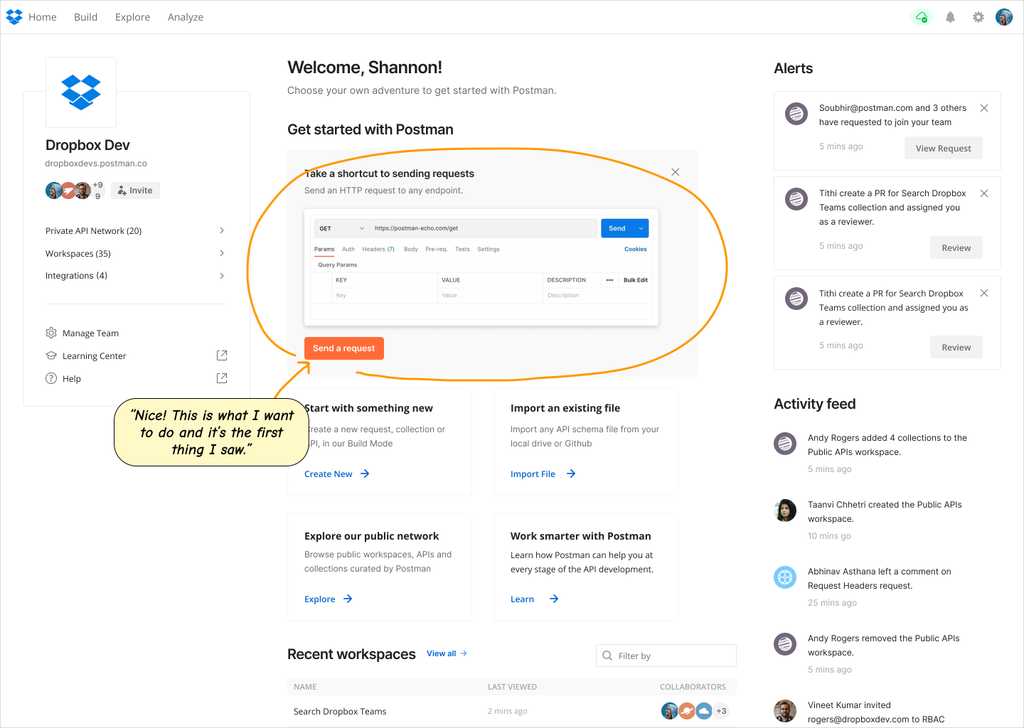Screen dimensions: 1024x728
Task: Go to the Explore menu item
Action: click(133, 17)
